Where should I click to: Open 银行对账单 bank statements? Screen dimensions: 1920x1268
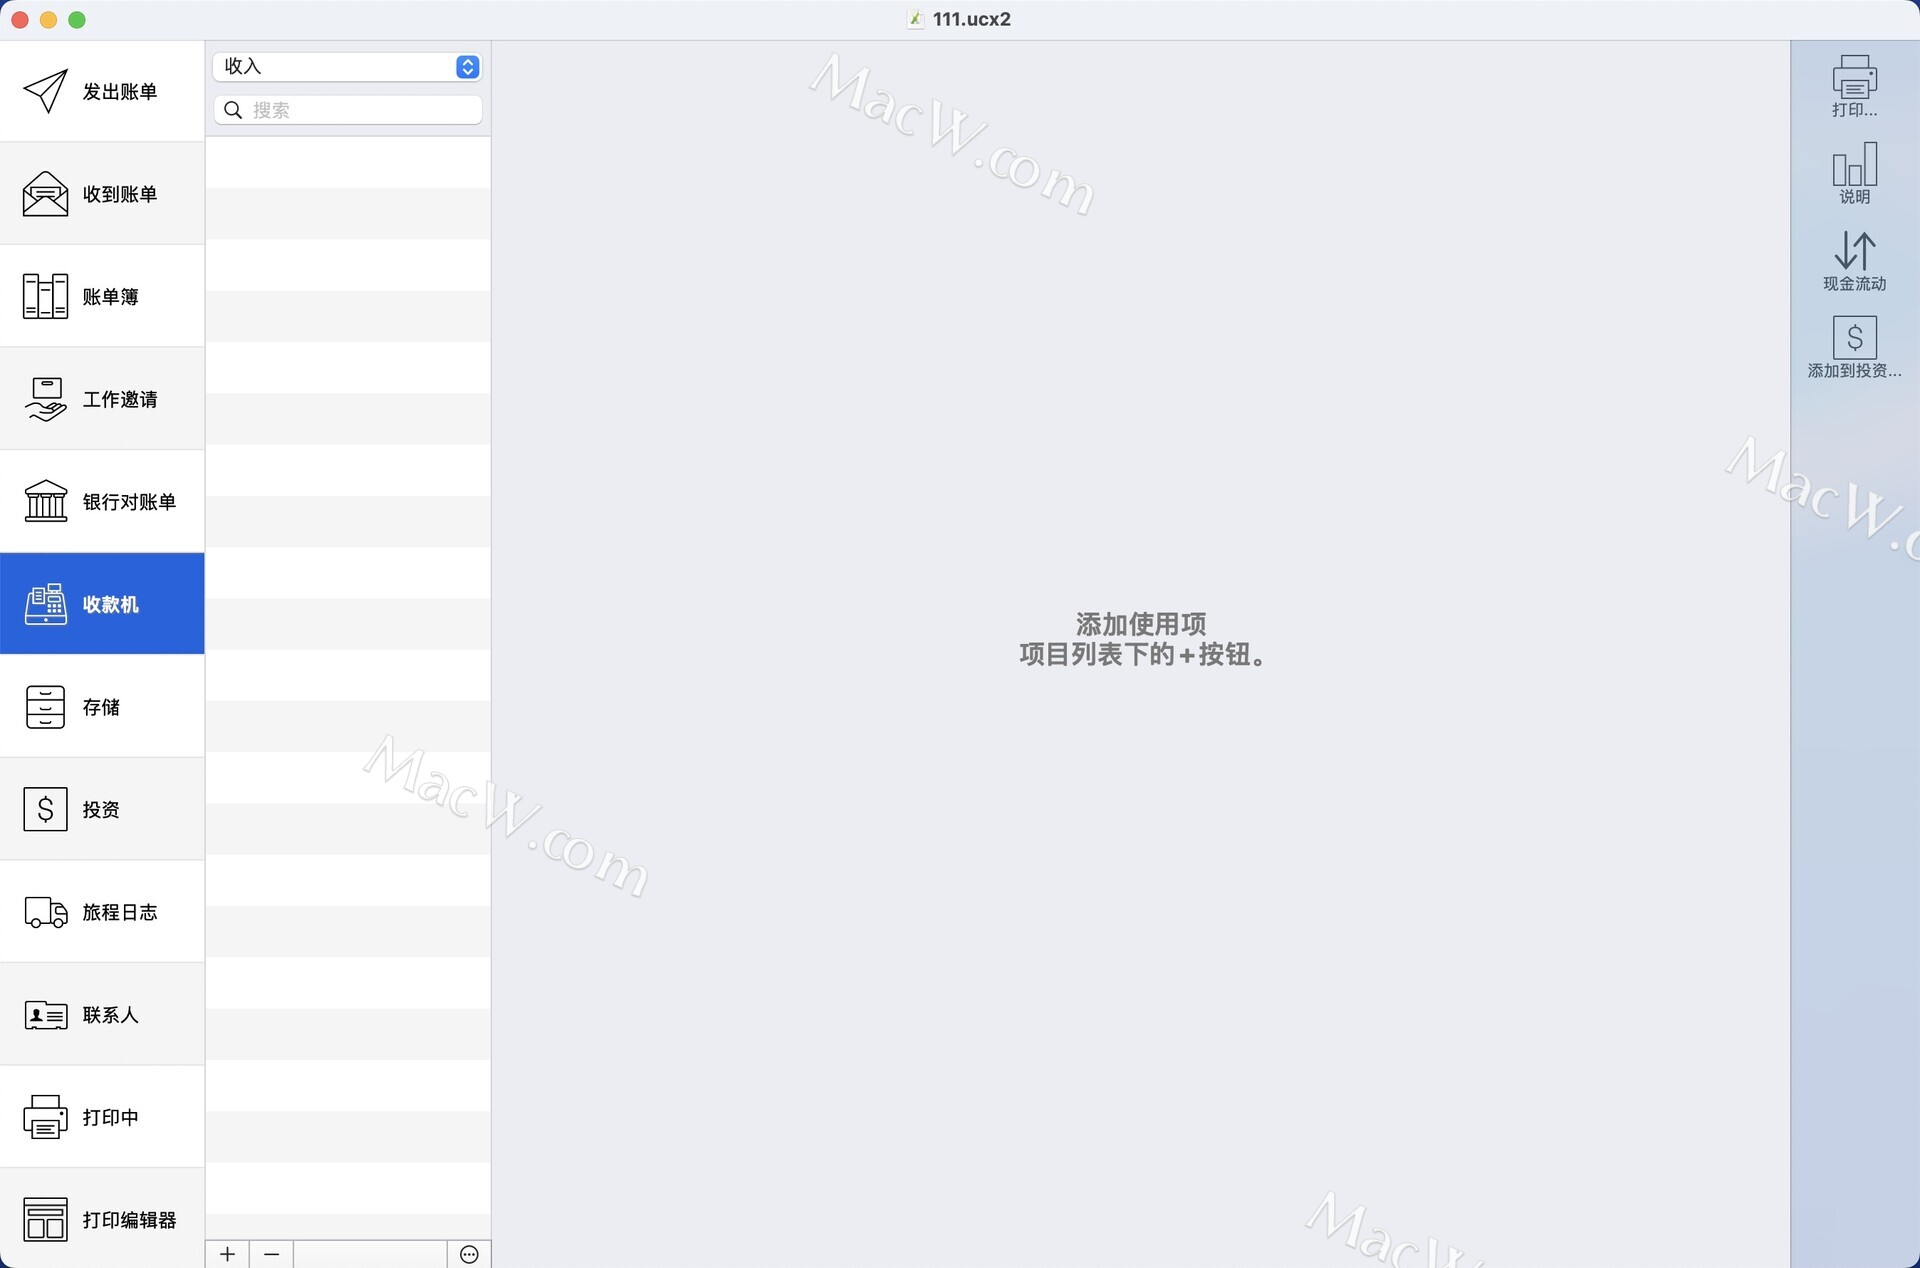point(102,501)
